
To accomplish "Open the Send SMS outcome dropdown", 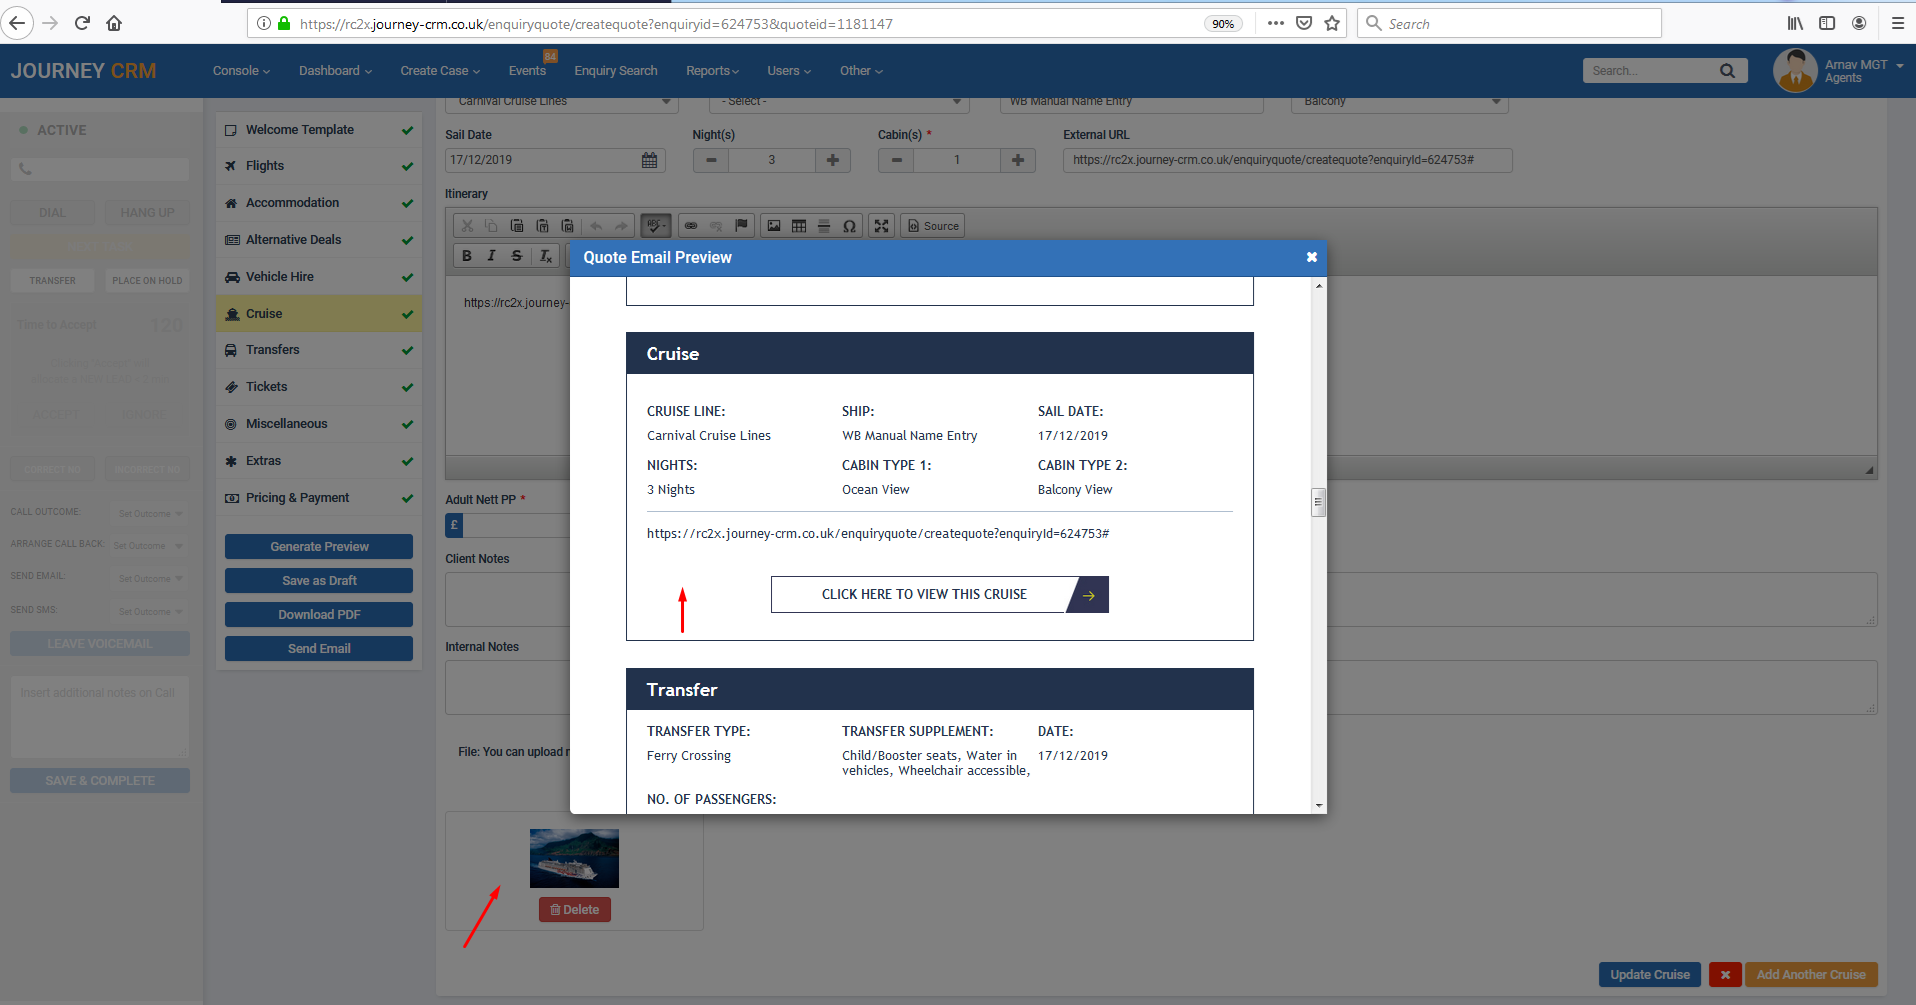I will click(148, 612).
